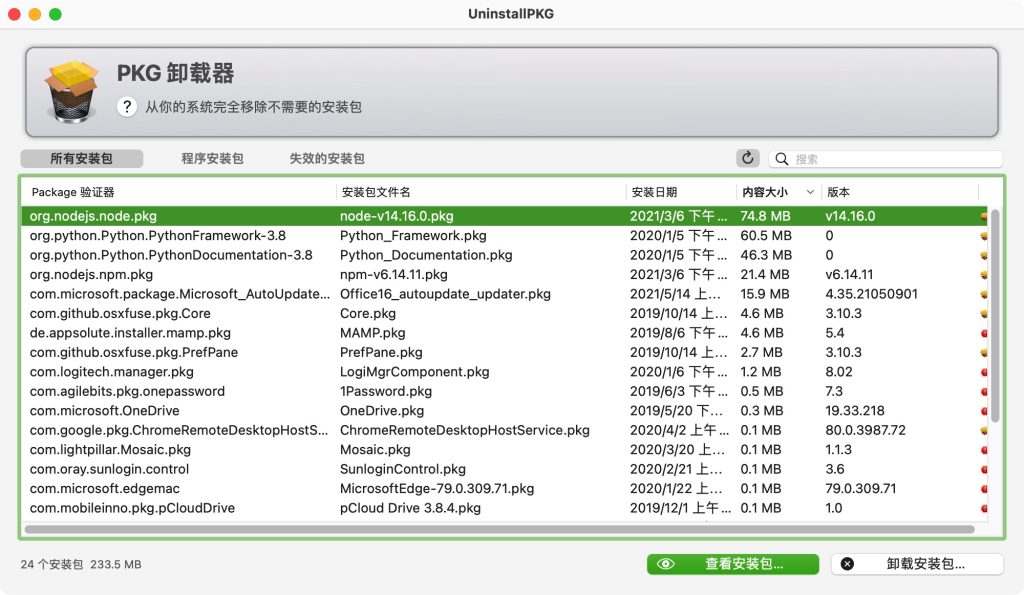Viewport: 1024px width, 595px height.
Task: Switch to 所有安装包 tab
Action: click(x=82, y=159)
